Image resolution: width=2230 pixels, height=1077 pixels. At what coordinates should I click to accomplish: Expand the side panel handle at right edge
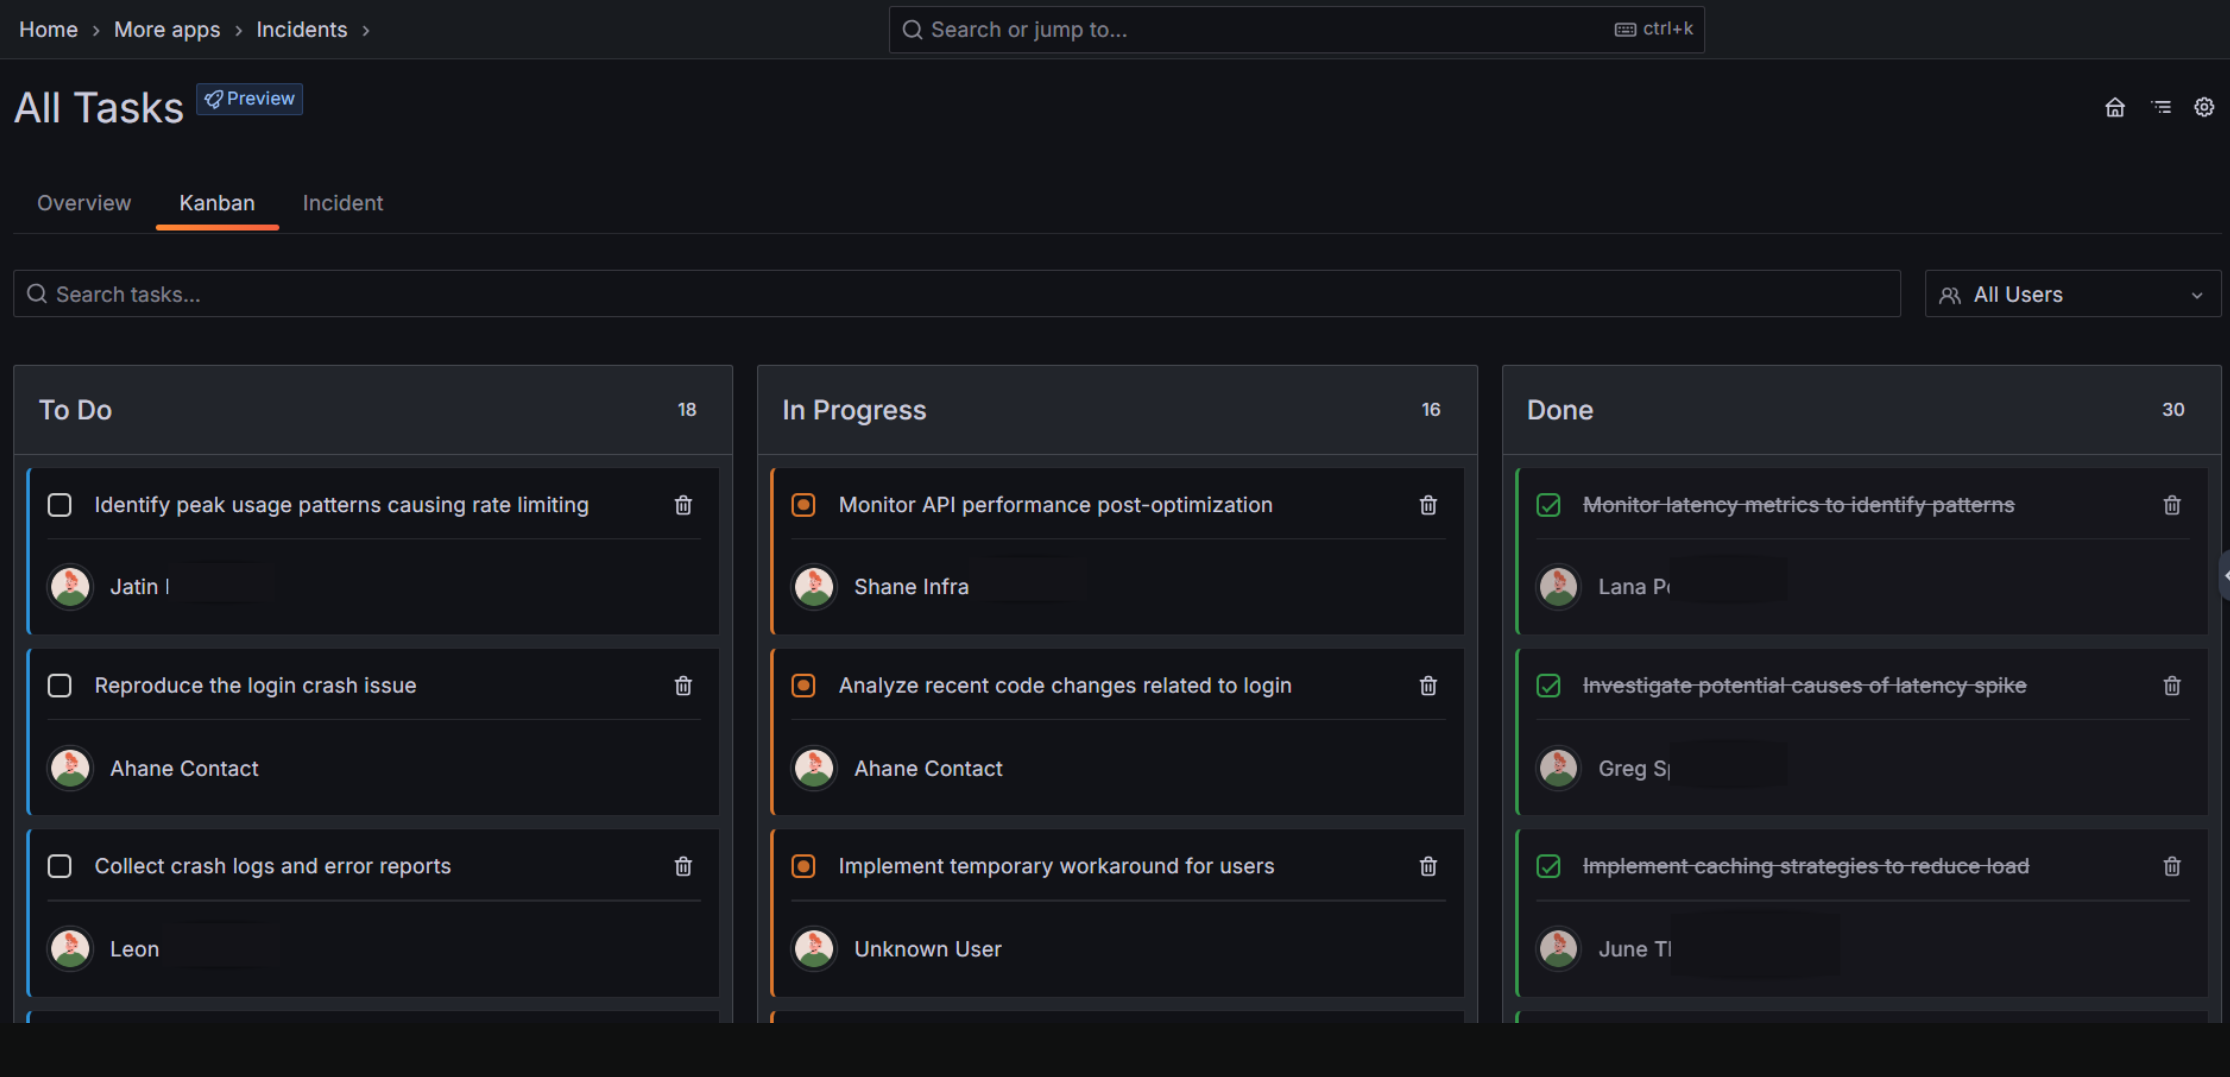(2224, 576)
